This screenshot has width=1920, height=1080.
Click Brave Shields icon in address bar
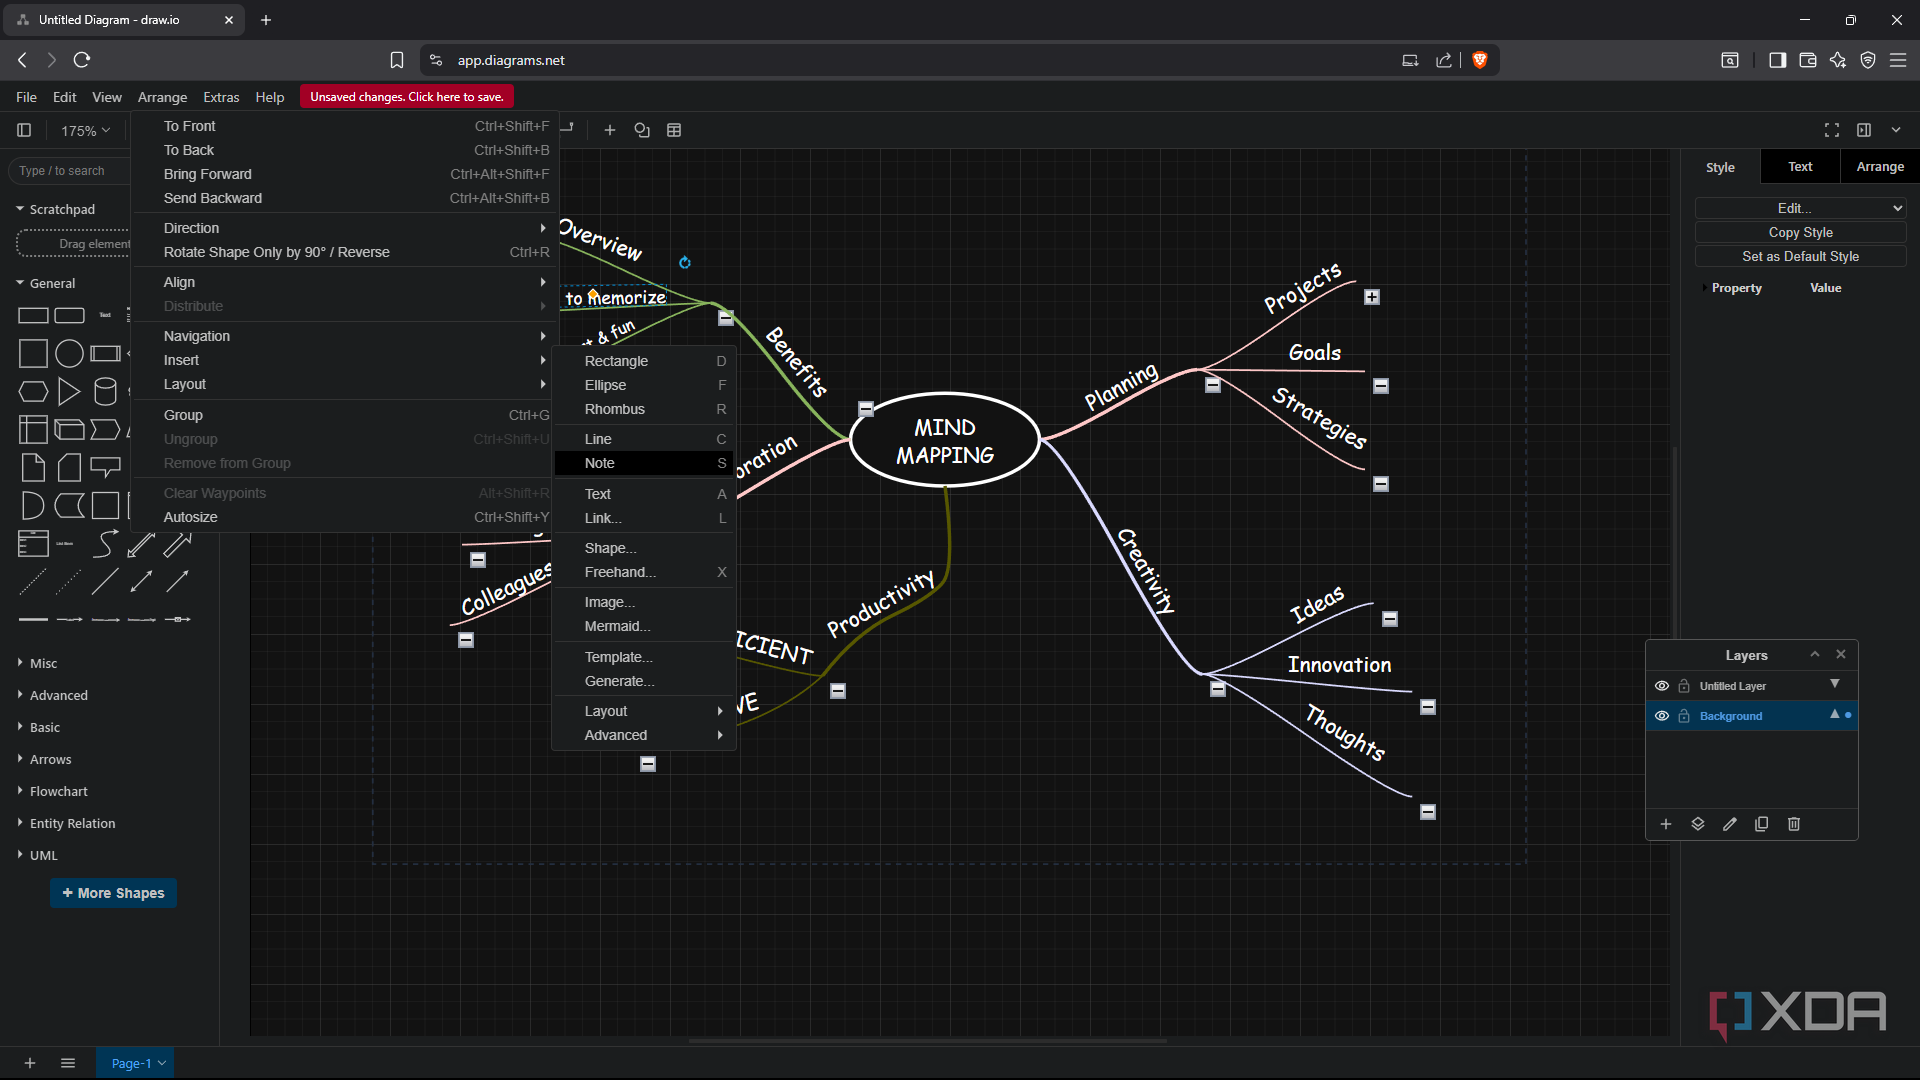click(1480, 60)
